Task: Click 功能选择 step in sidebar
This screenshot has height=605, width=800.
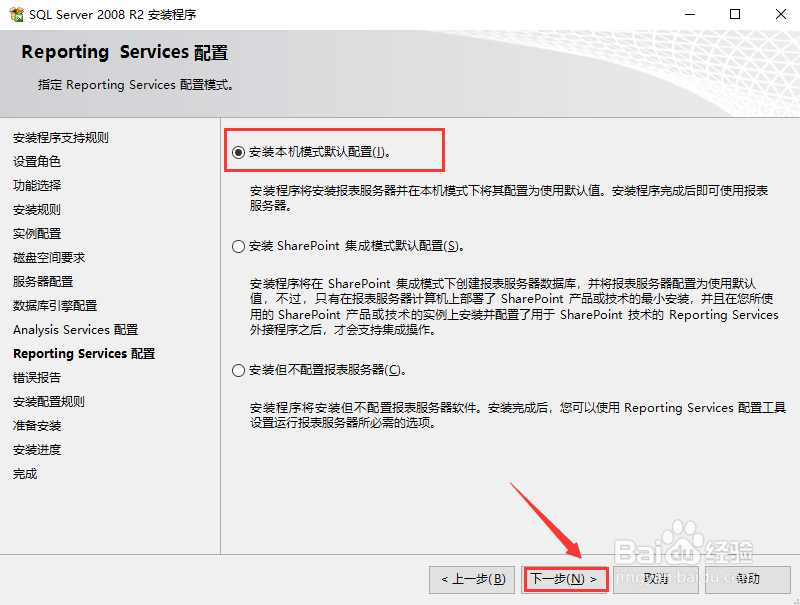Action: pyautogui.click(x=37, y=186)
